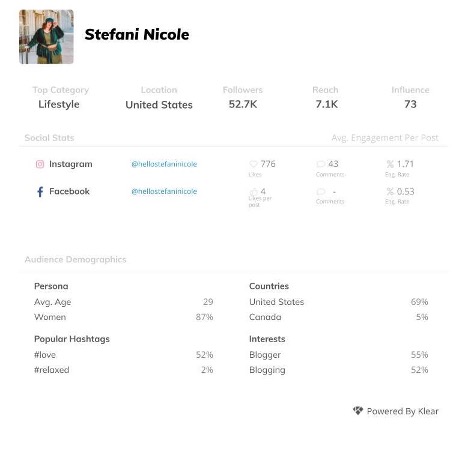Screen dimensions: 468x449
Task: Select the Lifestyle top category value
Action: pos(59,104)
